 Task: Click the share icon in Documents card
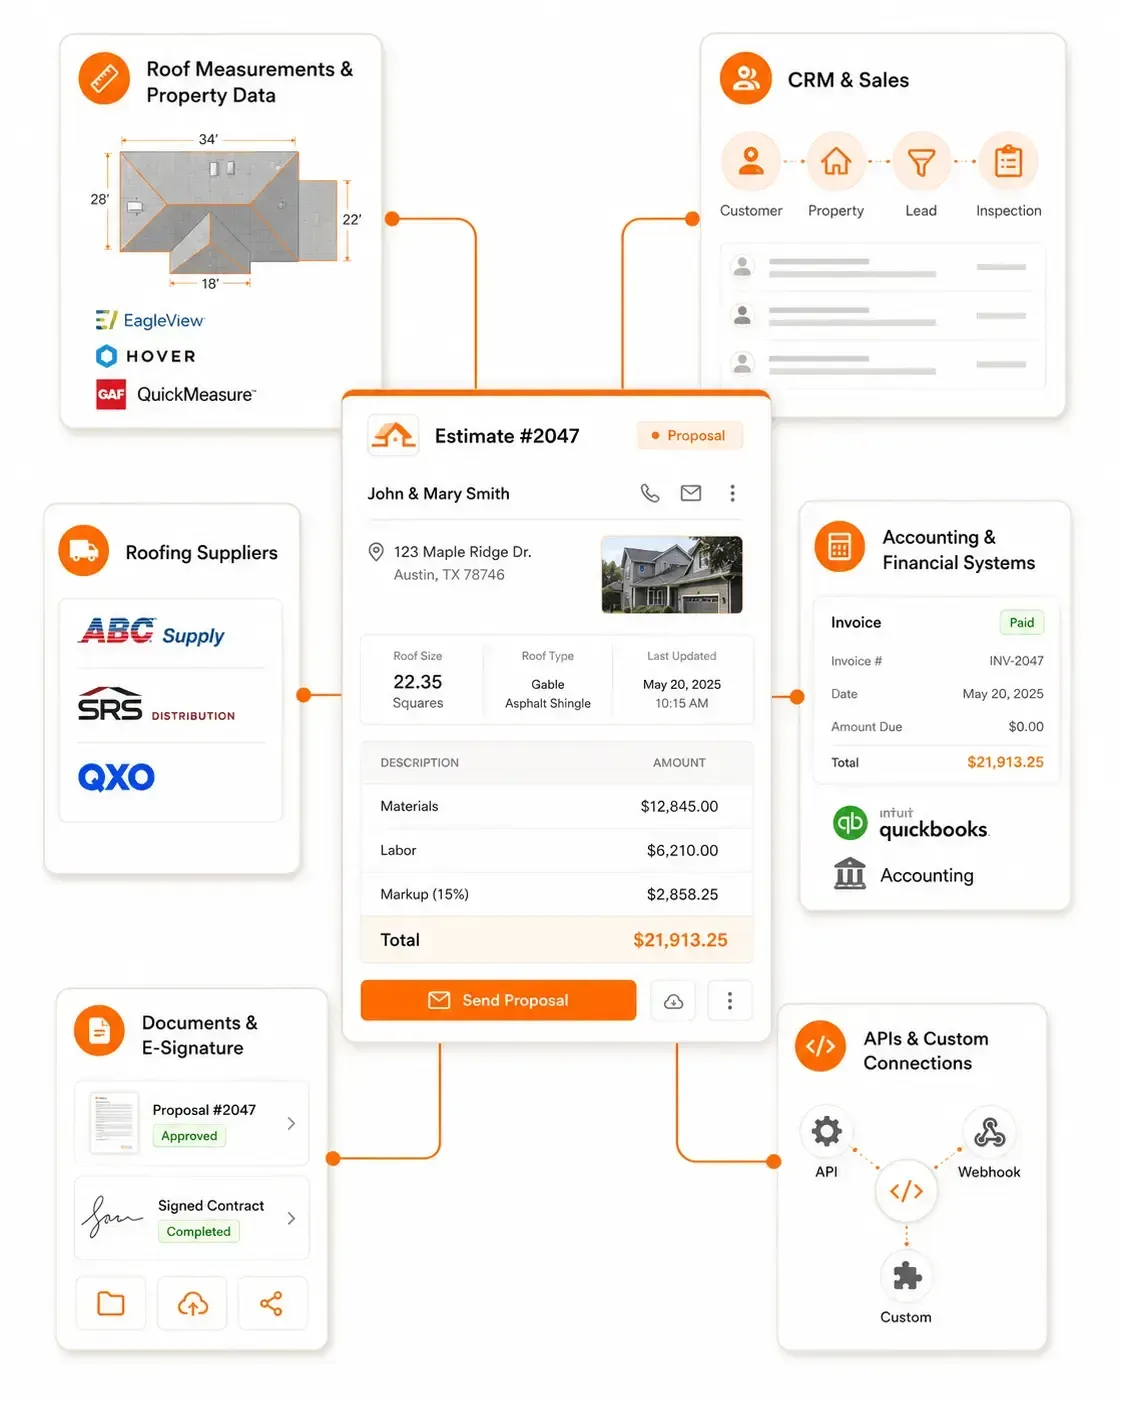271,1303
